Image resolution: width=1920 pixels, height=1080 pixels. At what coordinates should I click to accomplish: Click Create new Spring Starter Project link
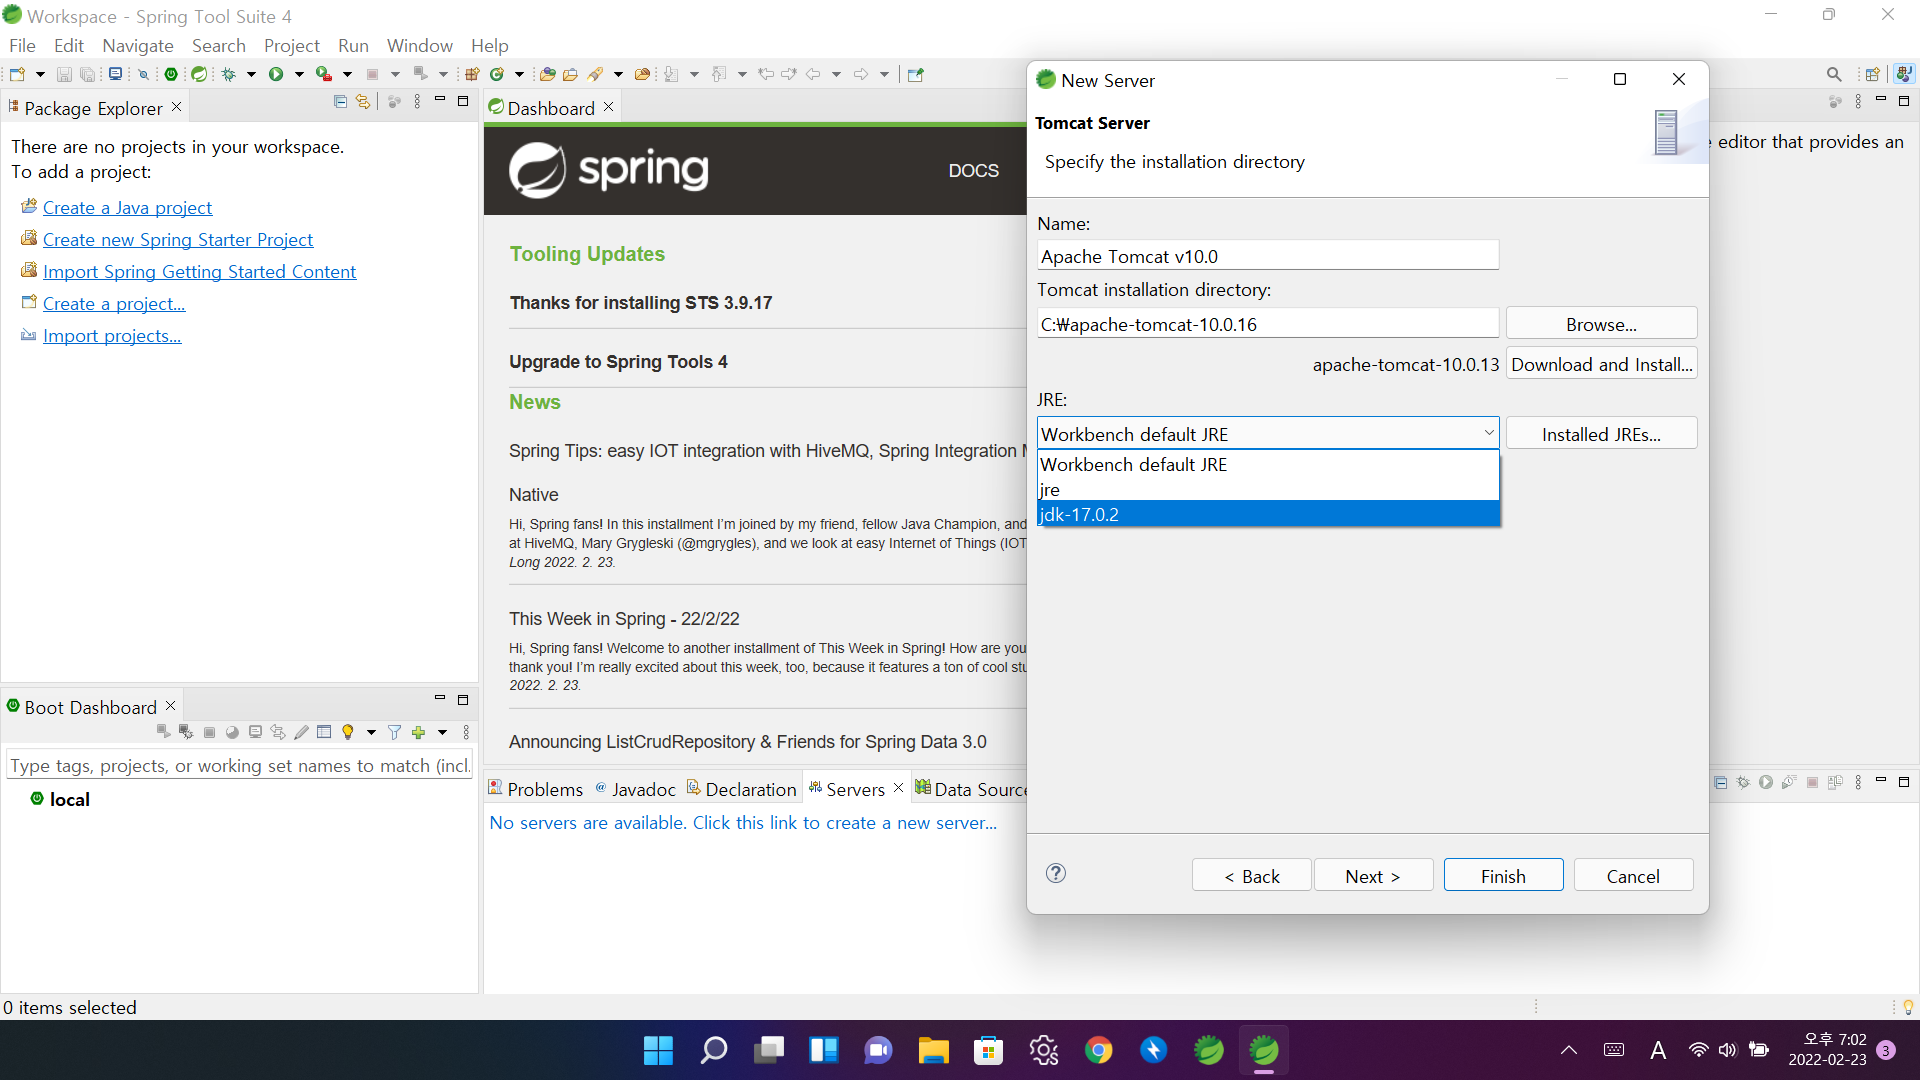point(178,240)
